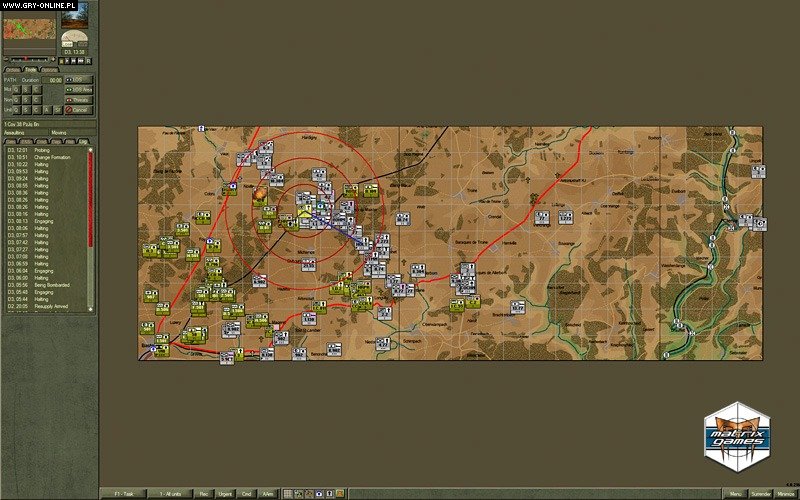
Task: Open the Gen tab in unit panel
Action: 11,141
